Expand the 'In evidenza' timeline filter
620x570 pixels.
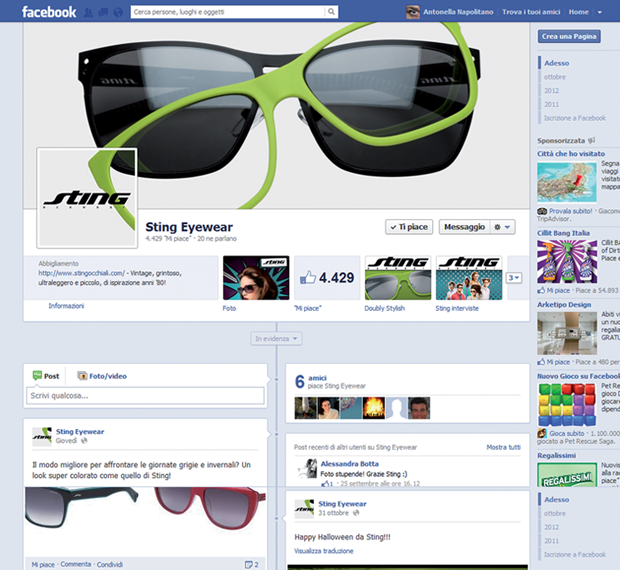pyautogui.click(x=275, y=339)
